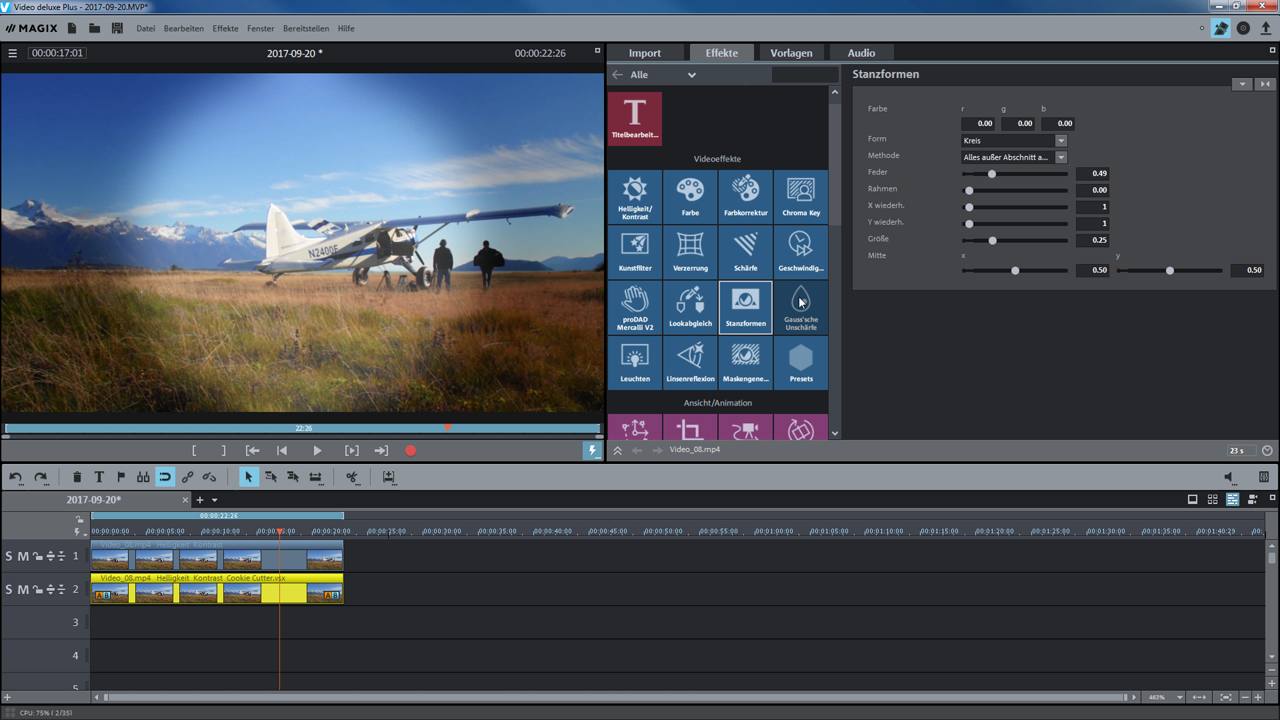The height and width of the screenshot is (720, 1280).
Task: Click the scissors cut tool
Action: coord(352,477)
